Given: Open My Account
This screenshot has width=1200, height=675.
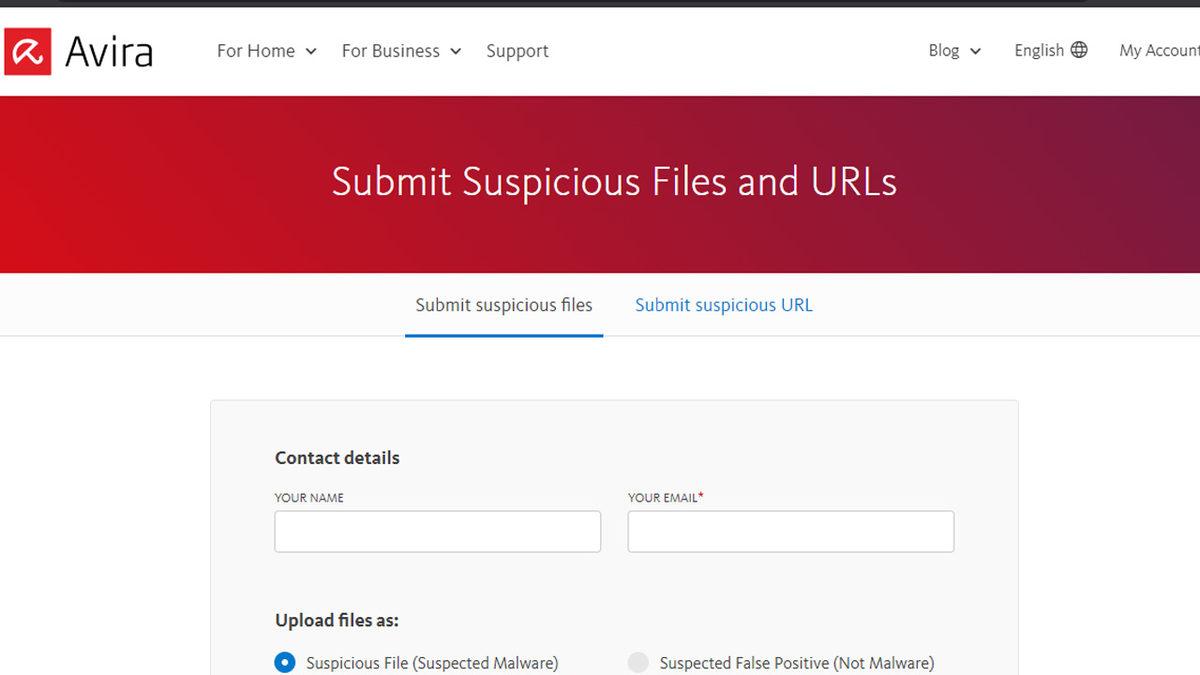Looking at the screenshot, I should 1158,50.
